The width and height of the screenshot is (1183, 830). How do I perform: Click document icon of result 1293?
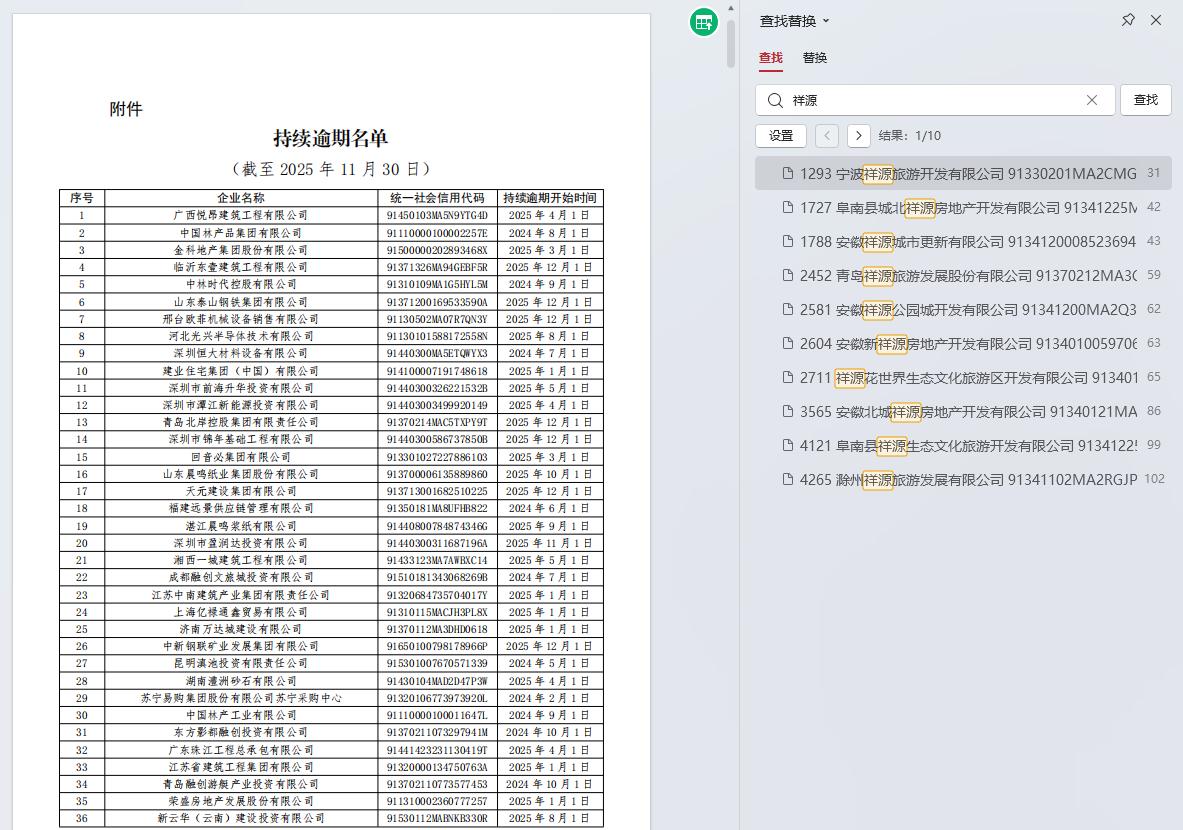[788, 174]
